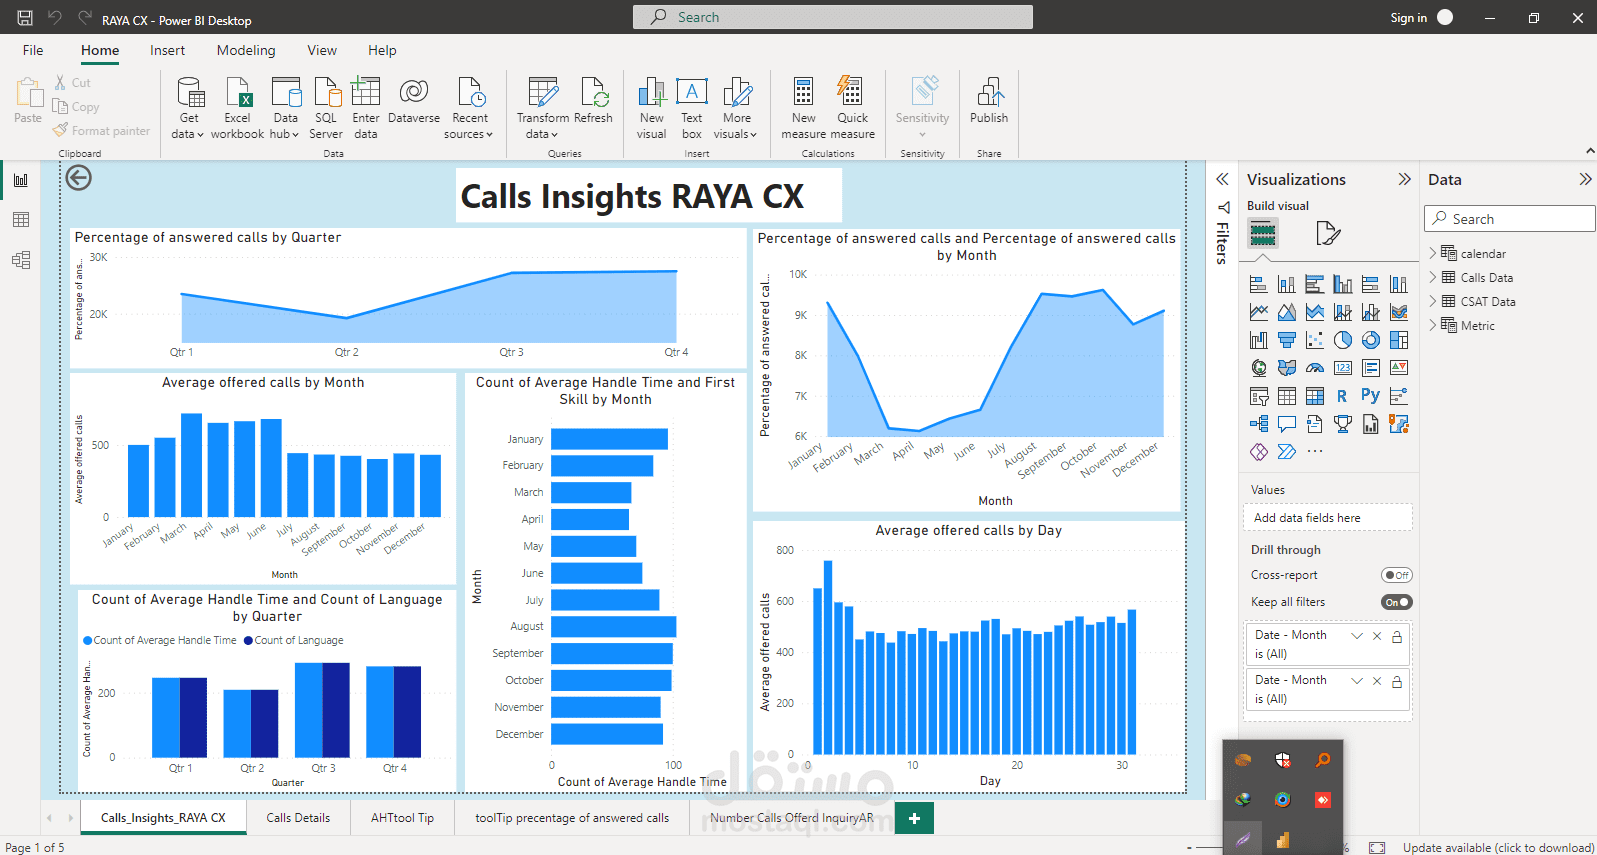The width and height of the screenshot is (1597, 855).
Task: Click Update available download link
Action: pos(1498,848)
